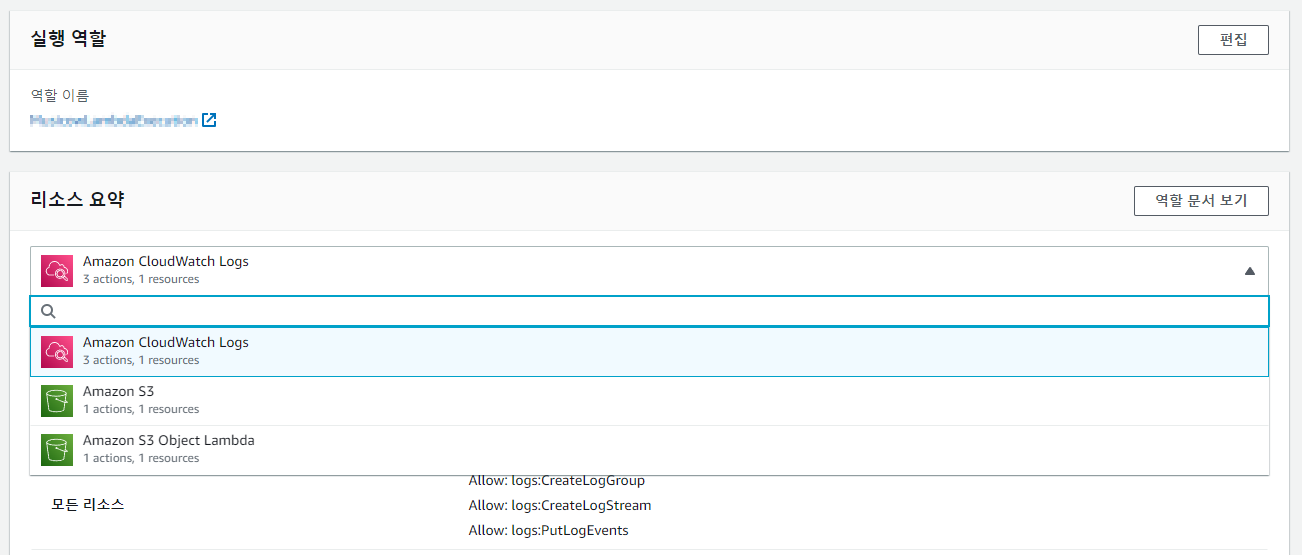Click the Allow: logs:PutLogEvents entry

tap(548, 530)
